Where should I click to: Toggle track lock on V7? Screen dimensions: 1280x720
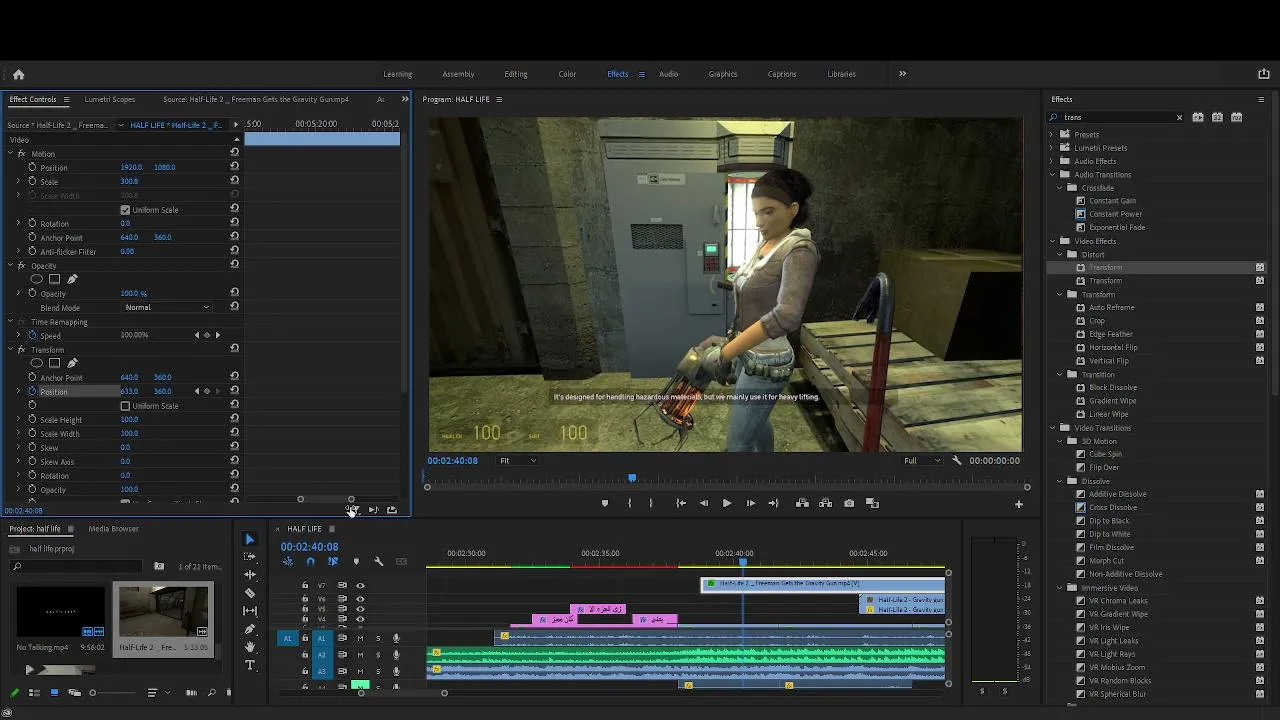coord(305,586)
